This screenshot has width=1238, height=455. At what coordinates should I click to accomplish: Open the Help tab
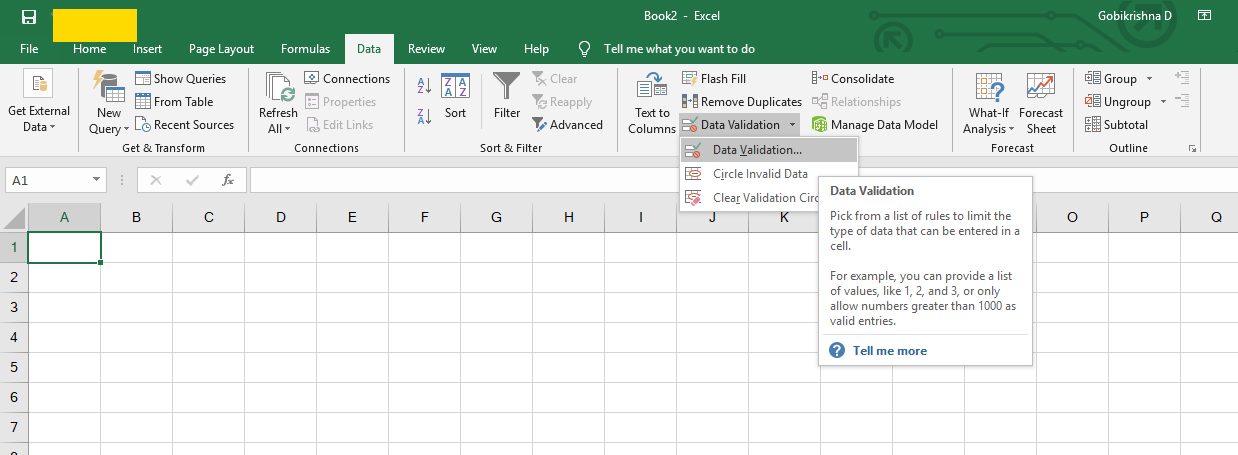click(537, 48)
